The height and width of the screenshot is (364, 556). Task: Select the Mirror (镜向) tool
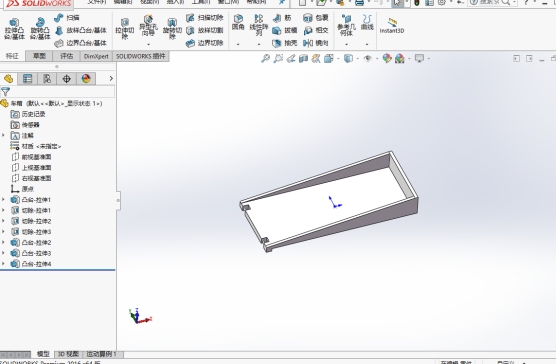point(316,43)
